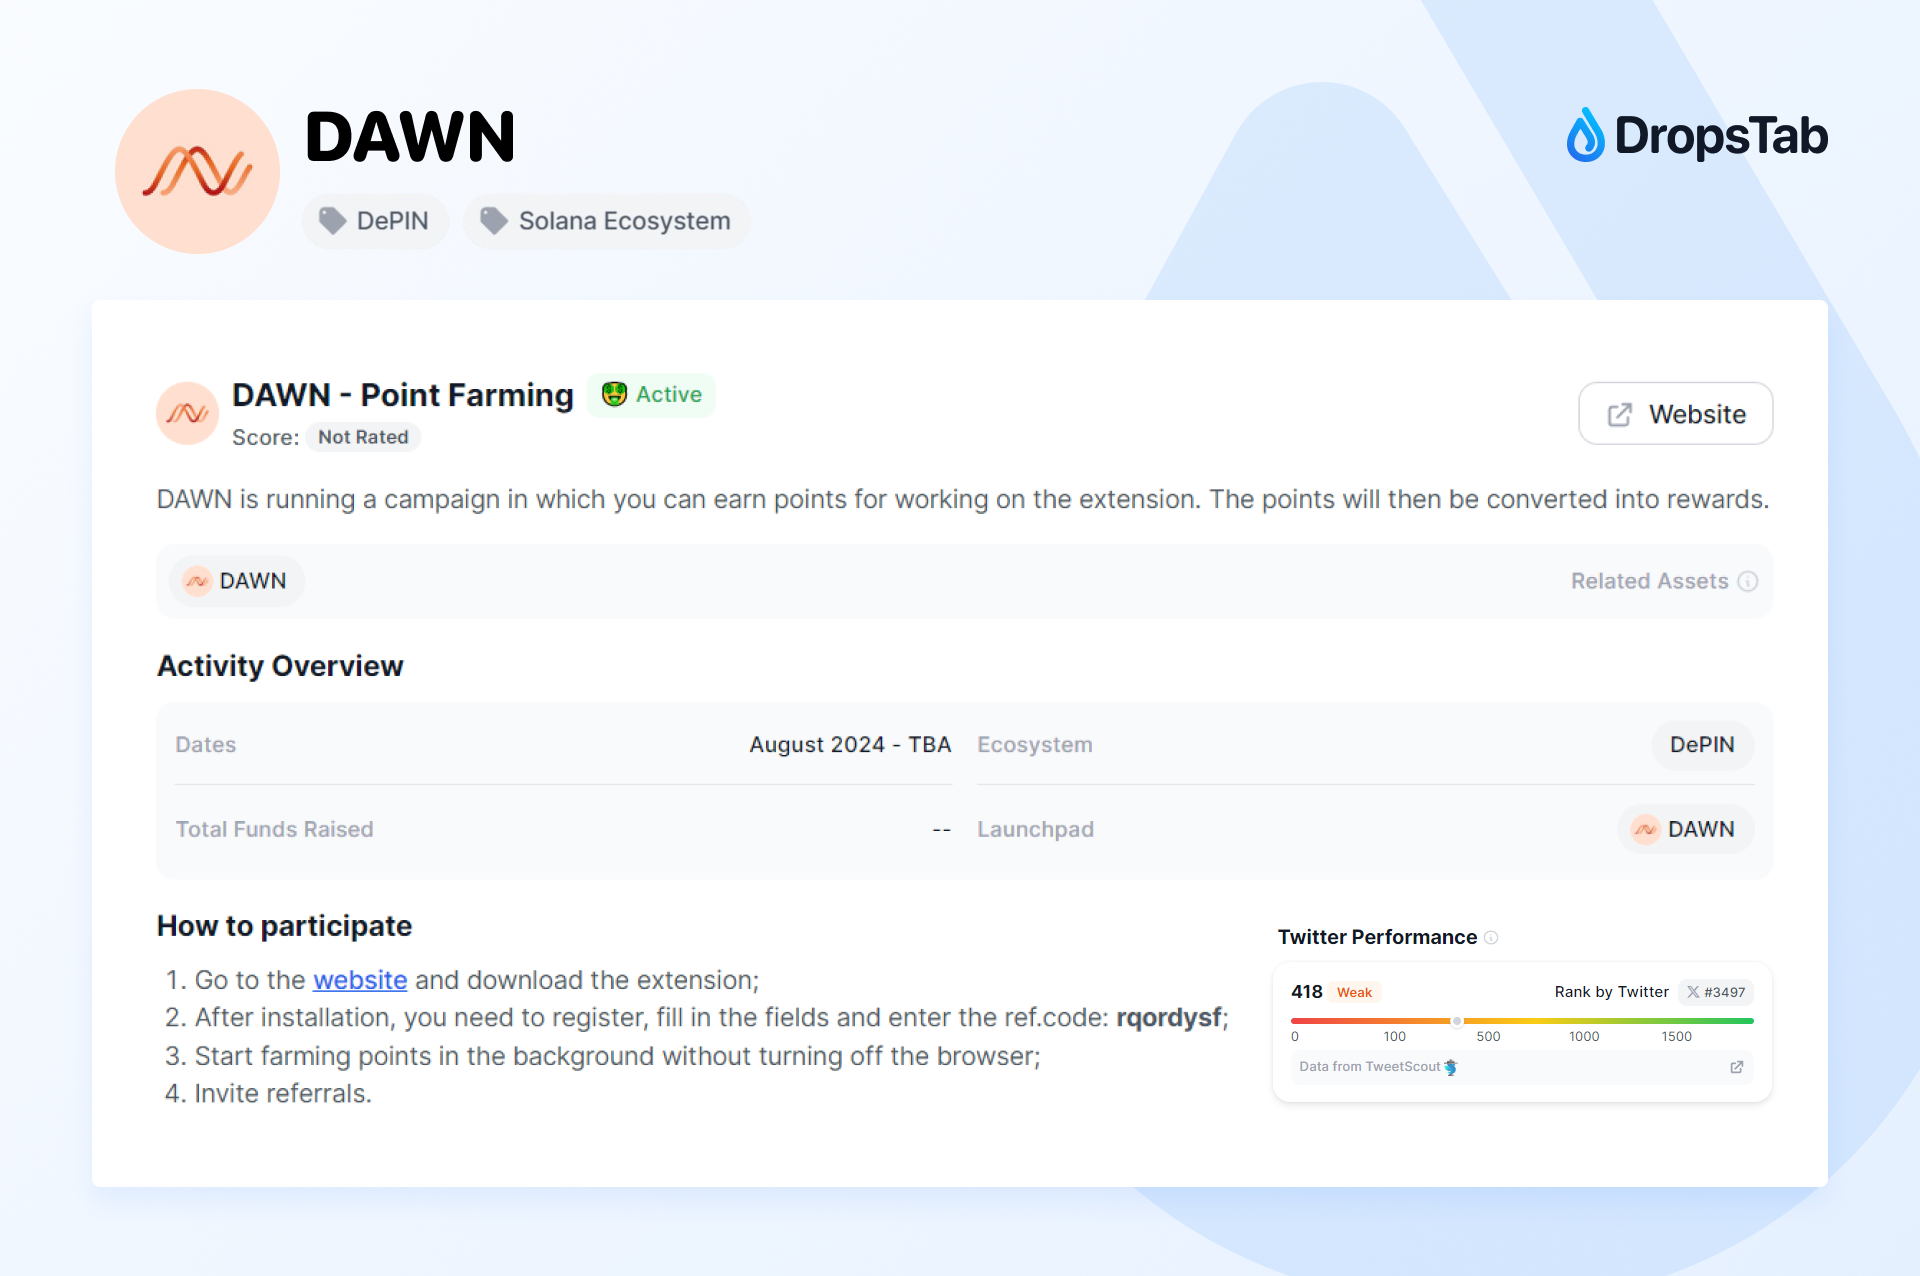
Task: Open the Website button
Action: click(1675, 413)
